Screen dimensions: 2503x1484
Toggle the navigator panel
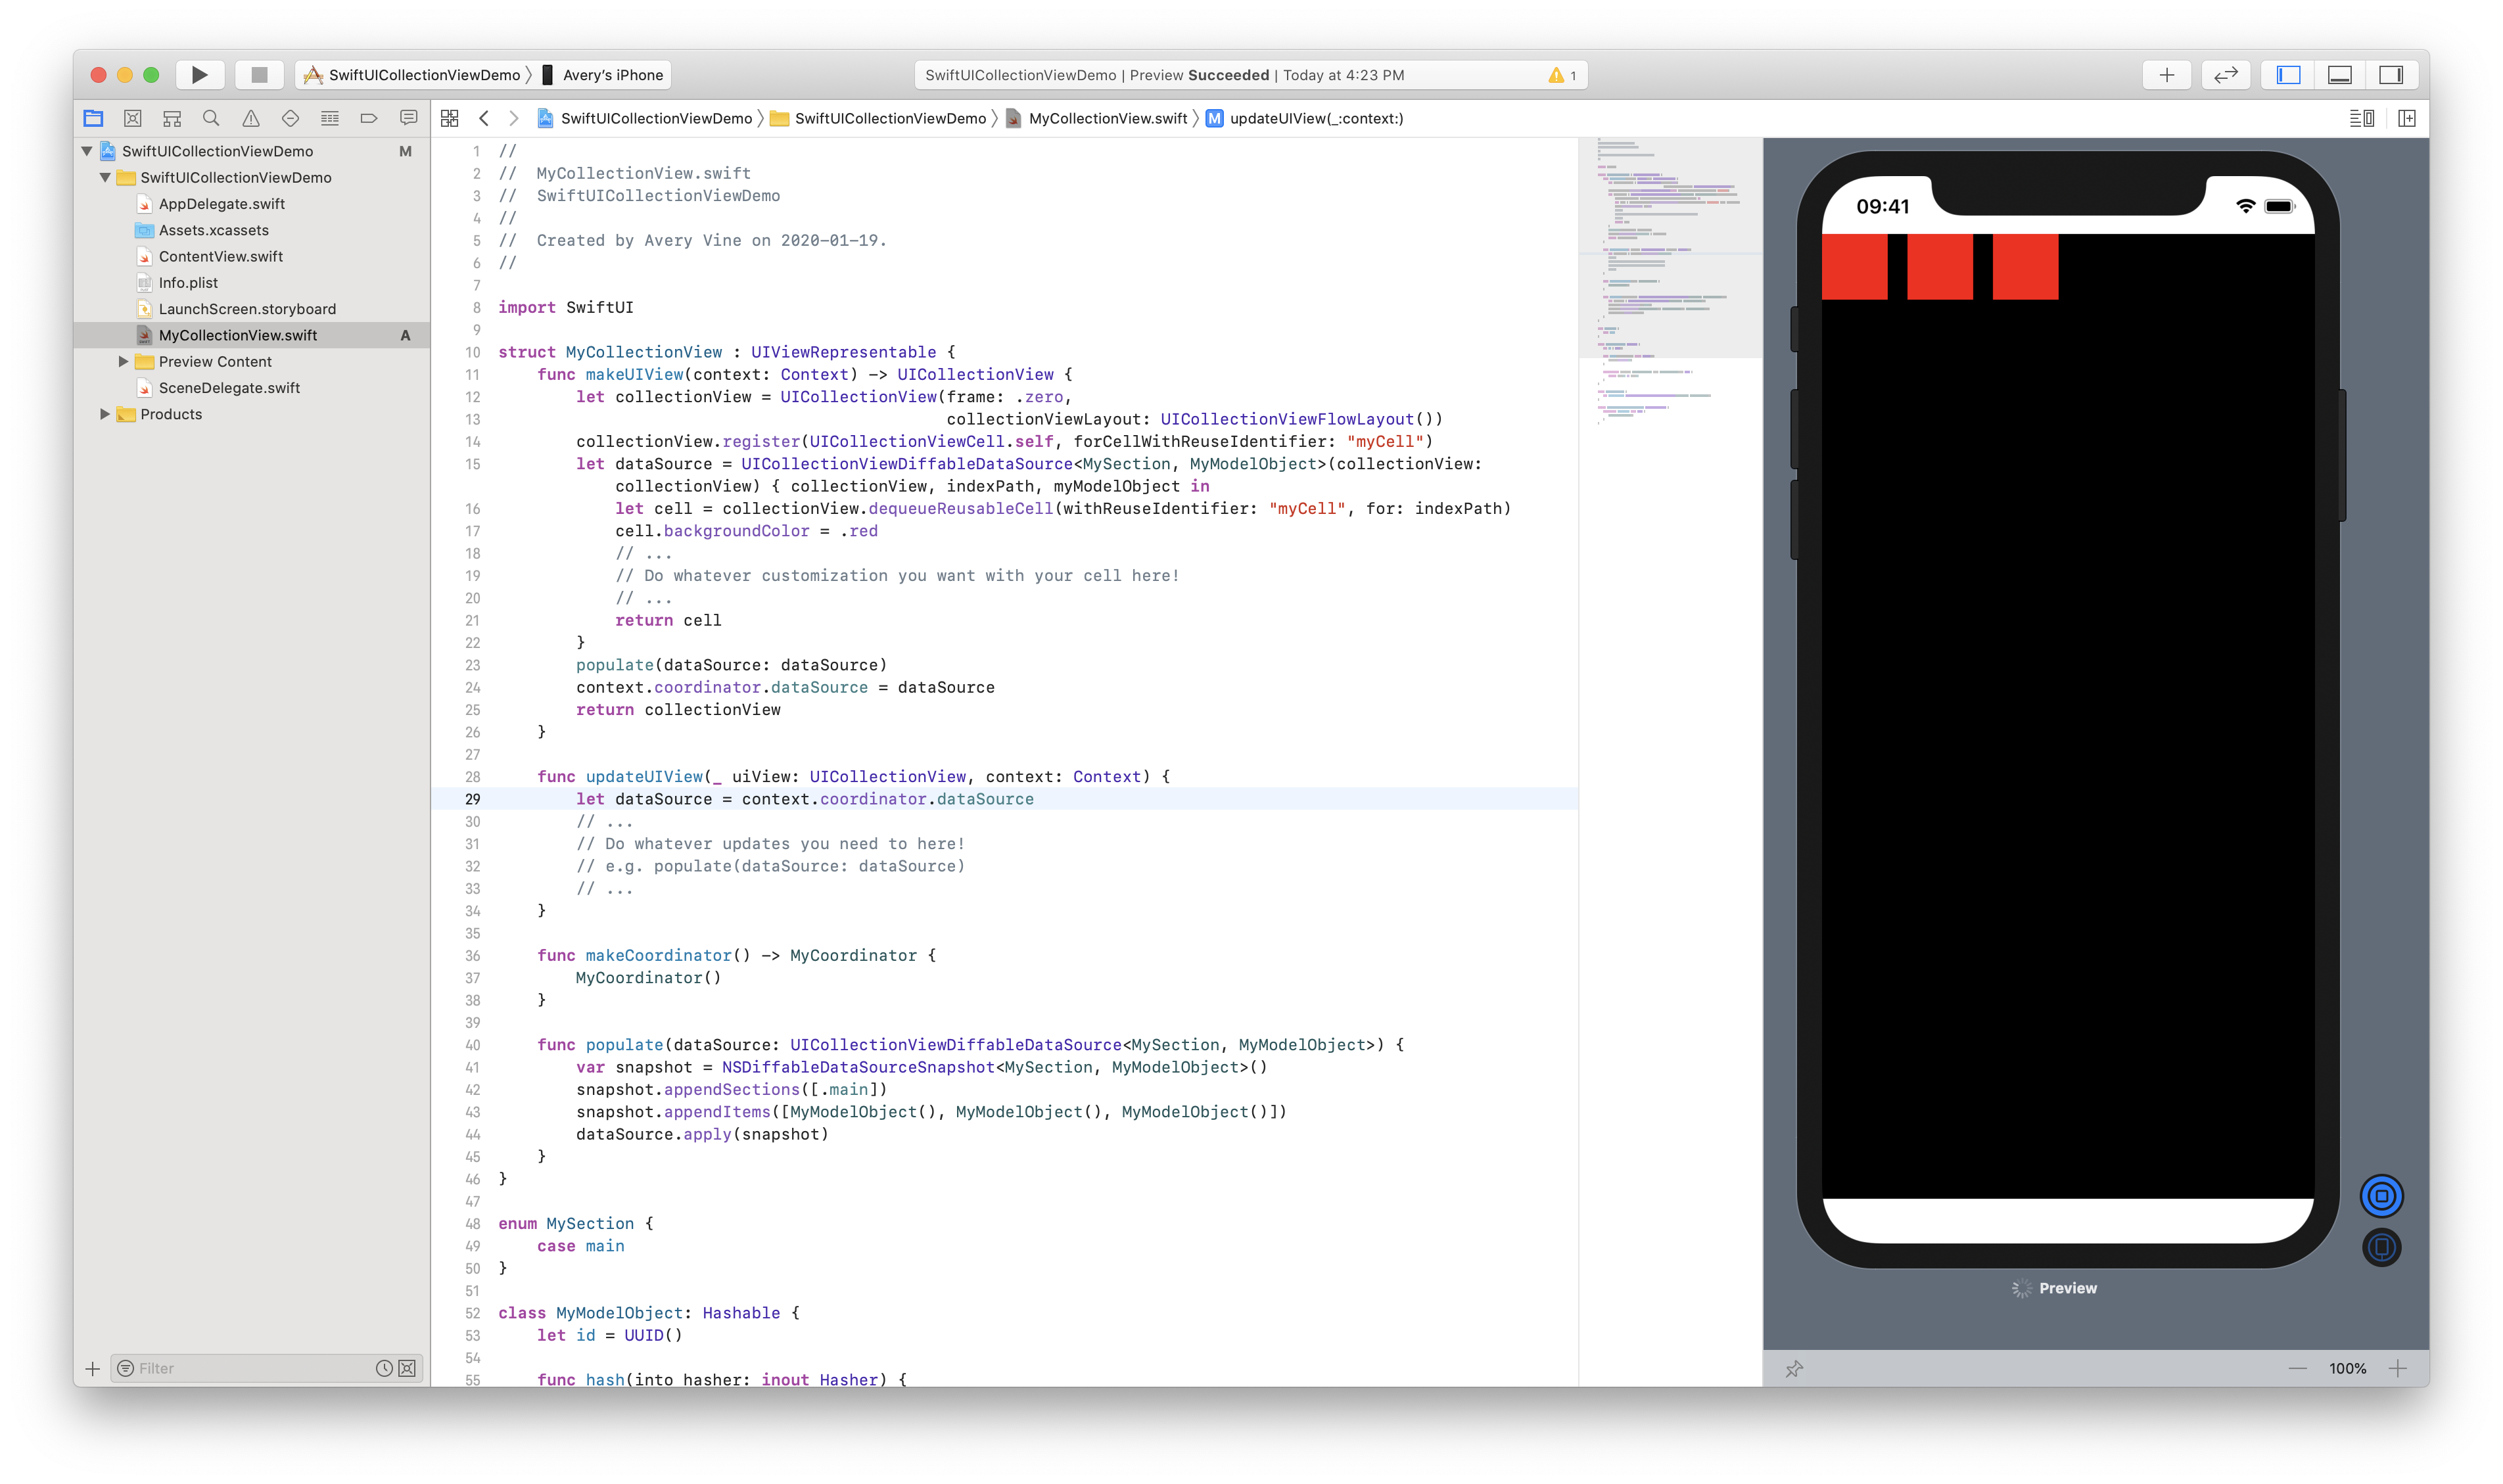2288,75
